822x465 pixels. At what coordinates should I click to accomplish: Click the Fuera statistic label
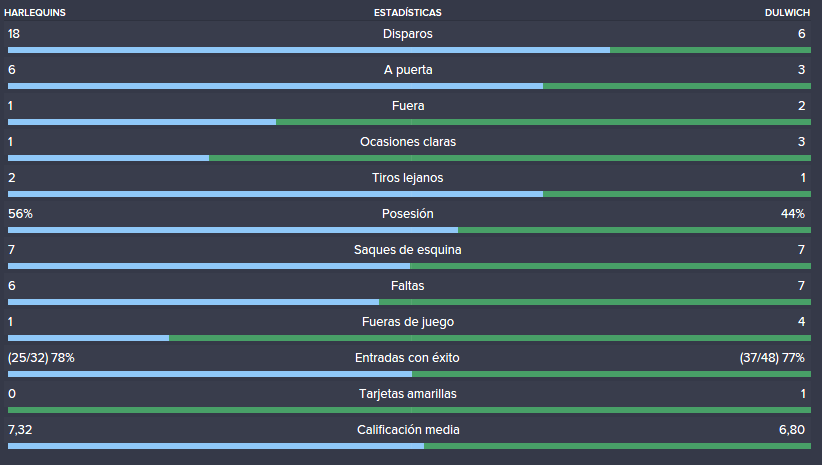(408, 106)
